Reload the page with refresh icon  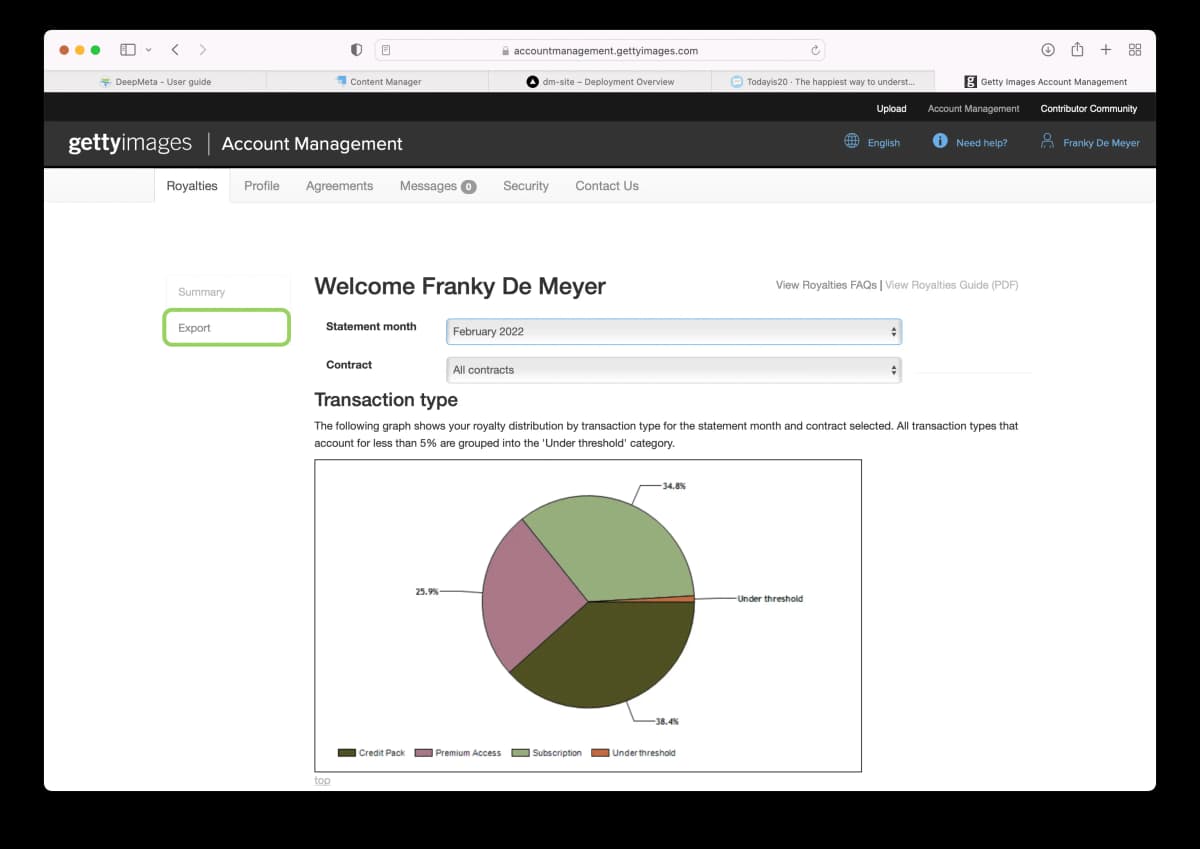point(816,50)
